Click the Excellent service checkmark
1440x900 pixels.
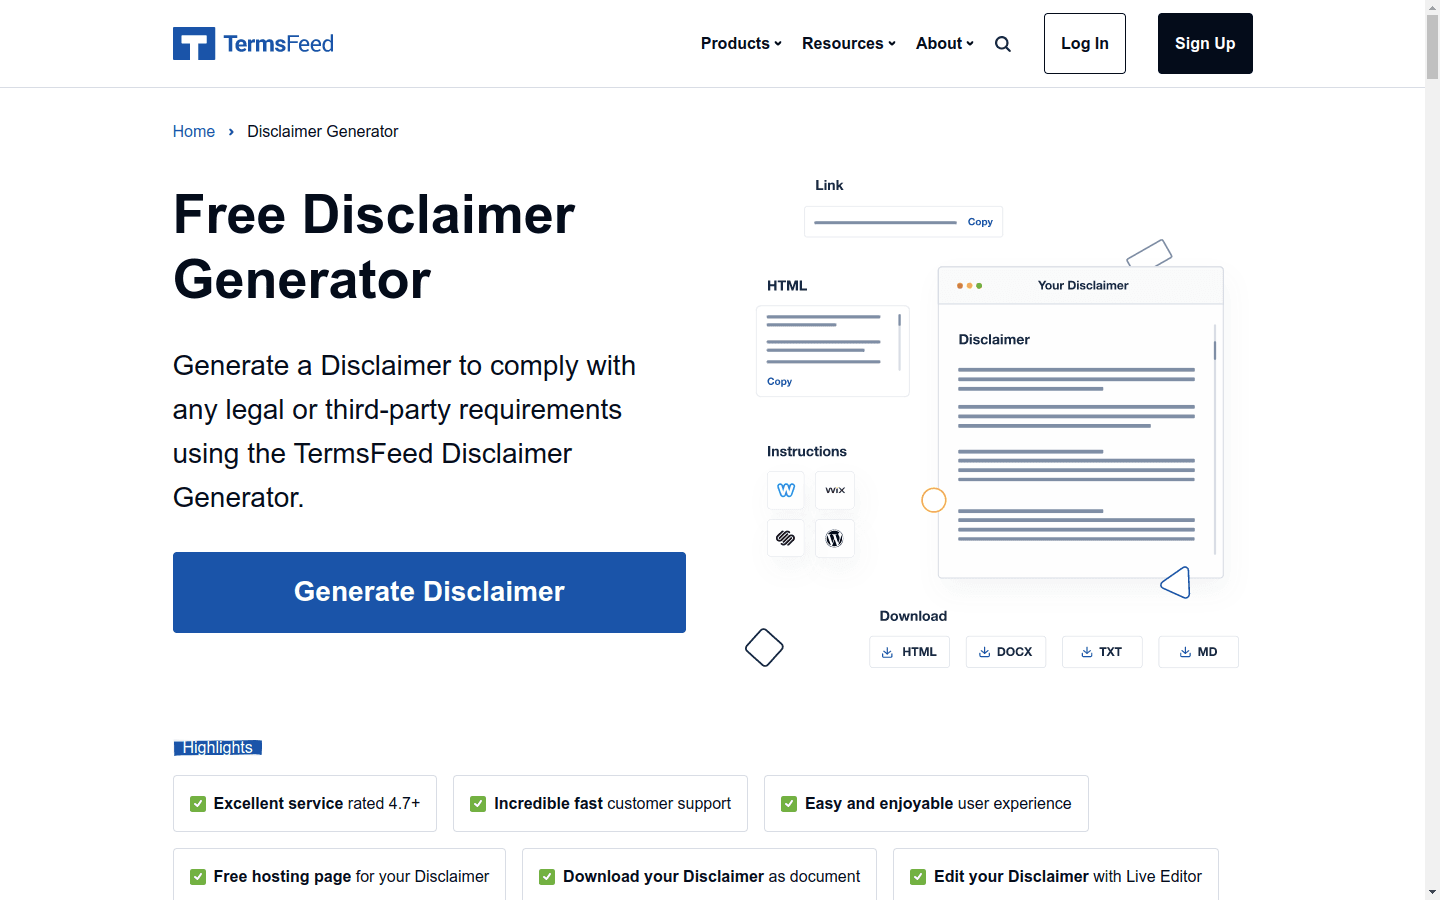click(197, 803)
